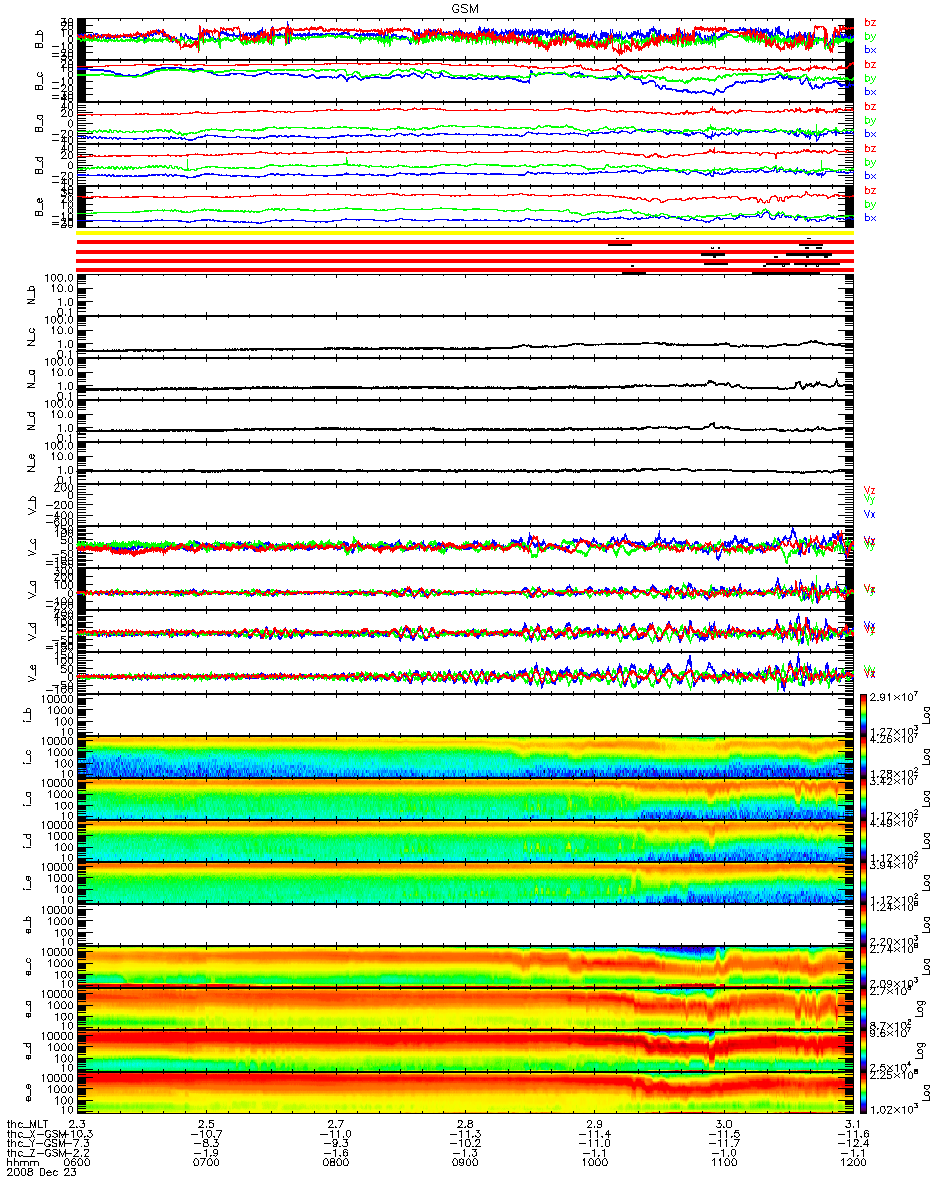Click the thc_Z-GSM axis row label
Screen dimensions: 930x1200
coord(36,1154)
